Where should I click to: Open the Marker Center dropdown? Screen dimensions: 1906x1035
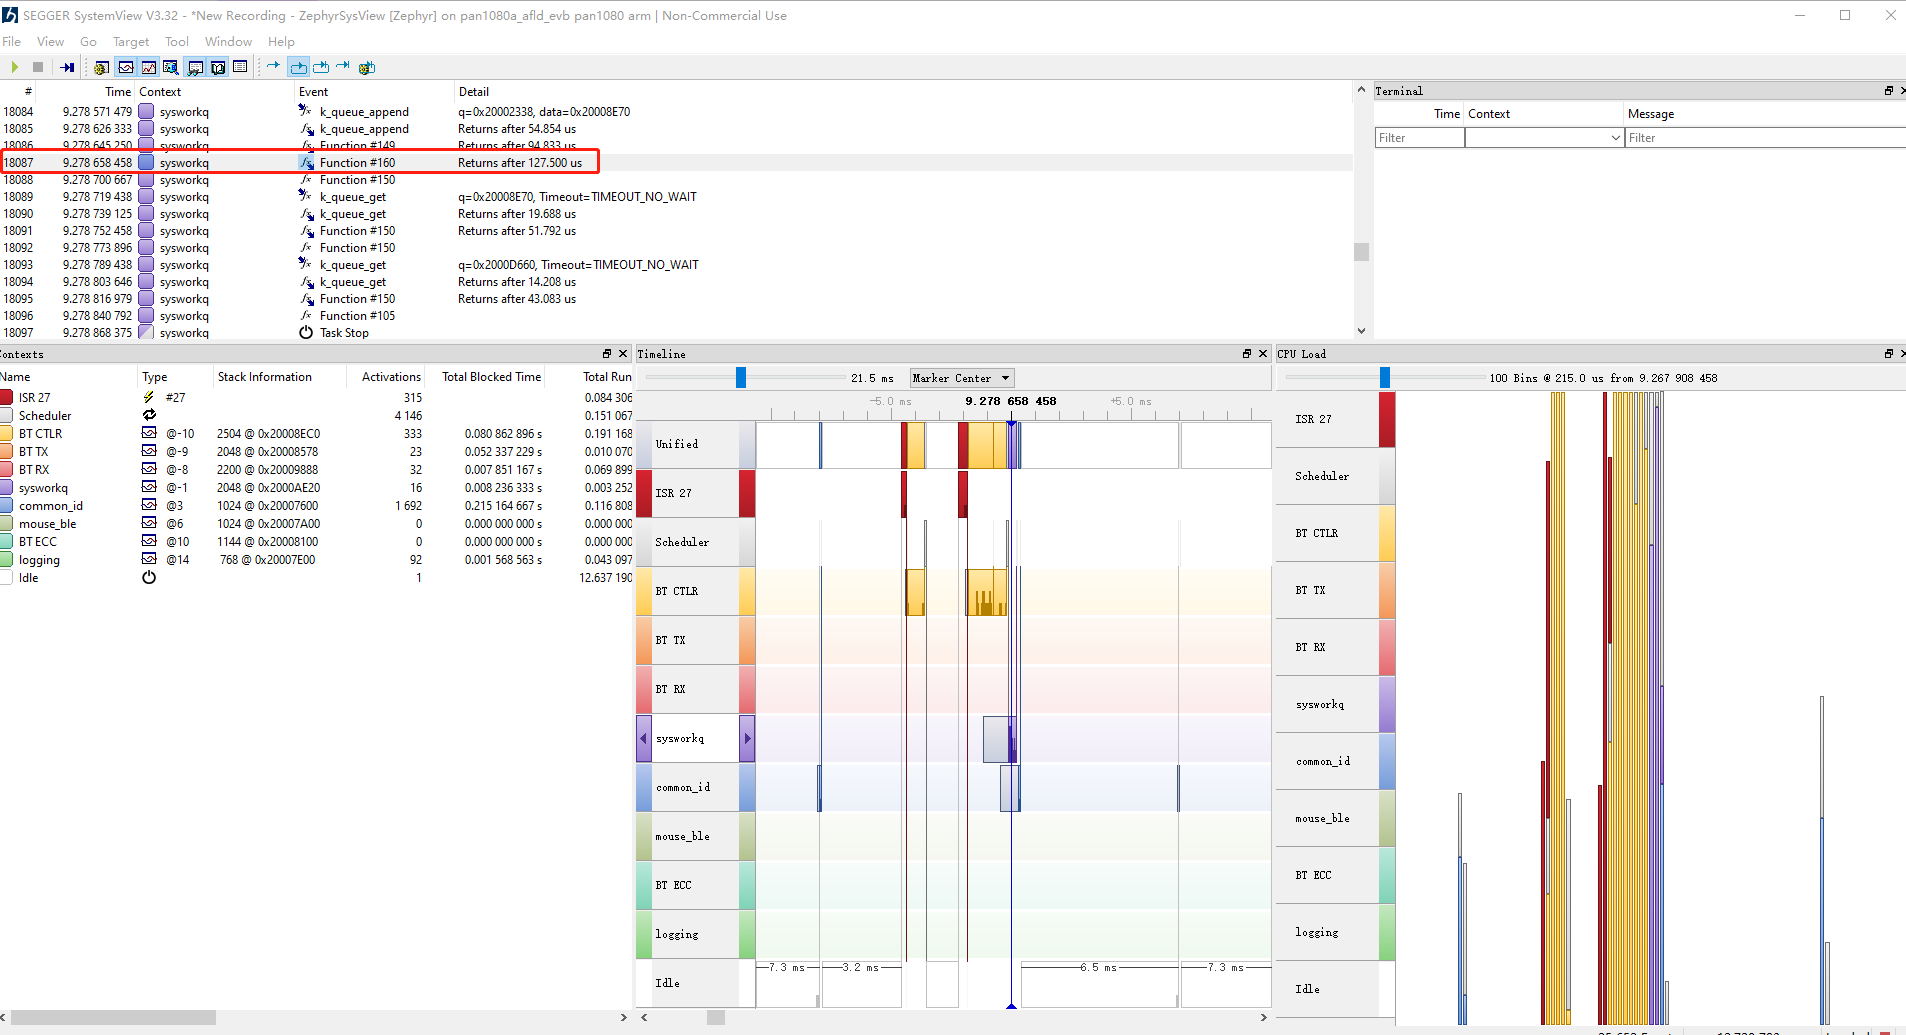[x=962, y=378]
